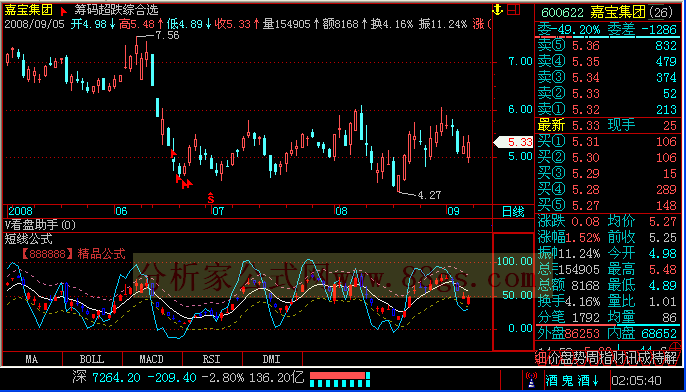Switch to the MA indicator tab
The height and width of the screenshot is (392, 686).
[x=32, y=359]
